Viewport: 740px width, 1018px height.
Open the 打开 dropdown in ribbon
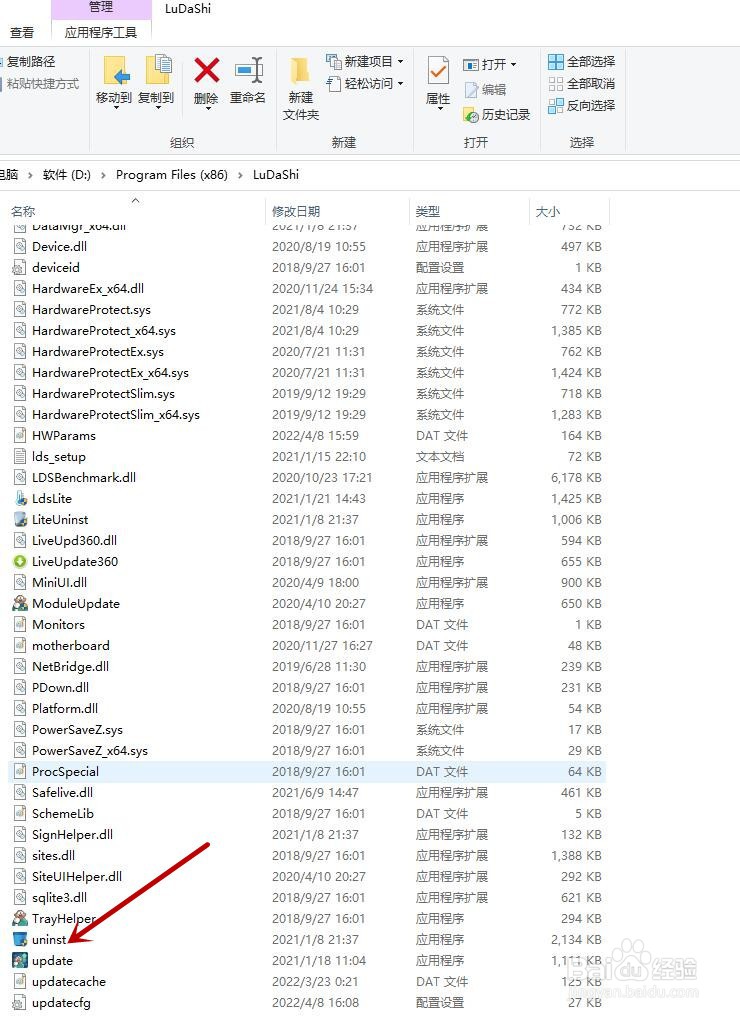point(489,64)
